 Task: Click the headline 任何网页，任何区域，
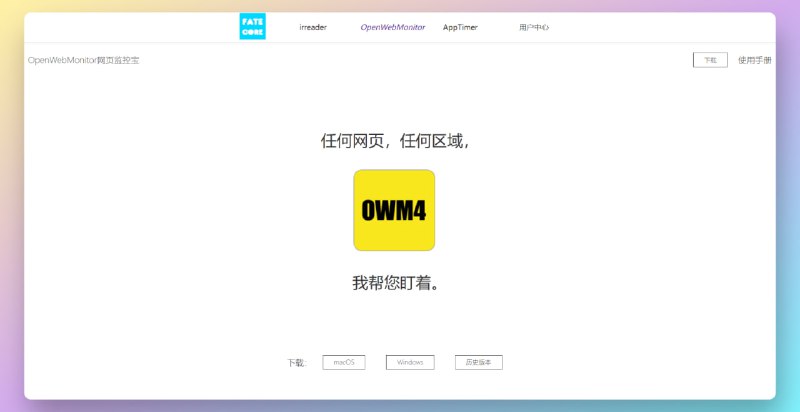pos(394,141)
